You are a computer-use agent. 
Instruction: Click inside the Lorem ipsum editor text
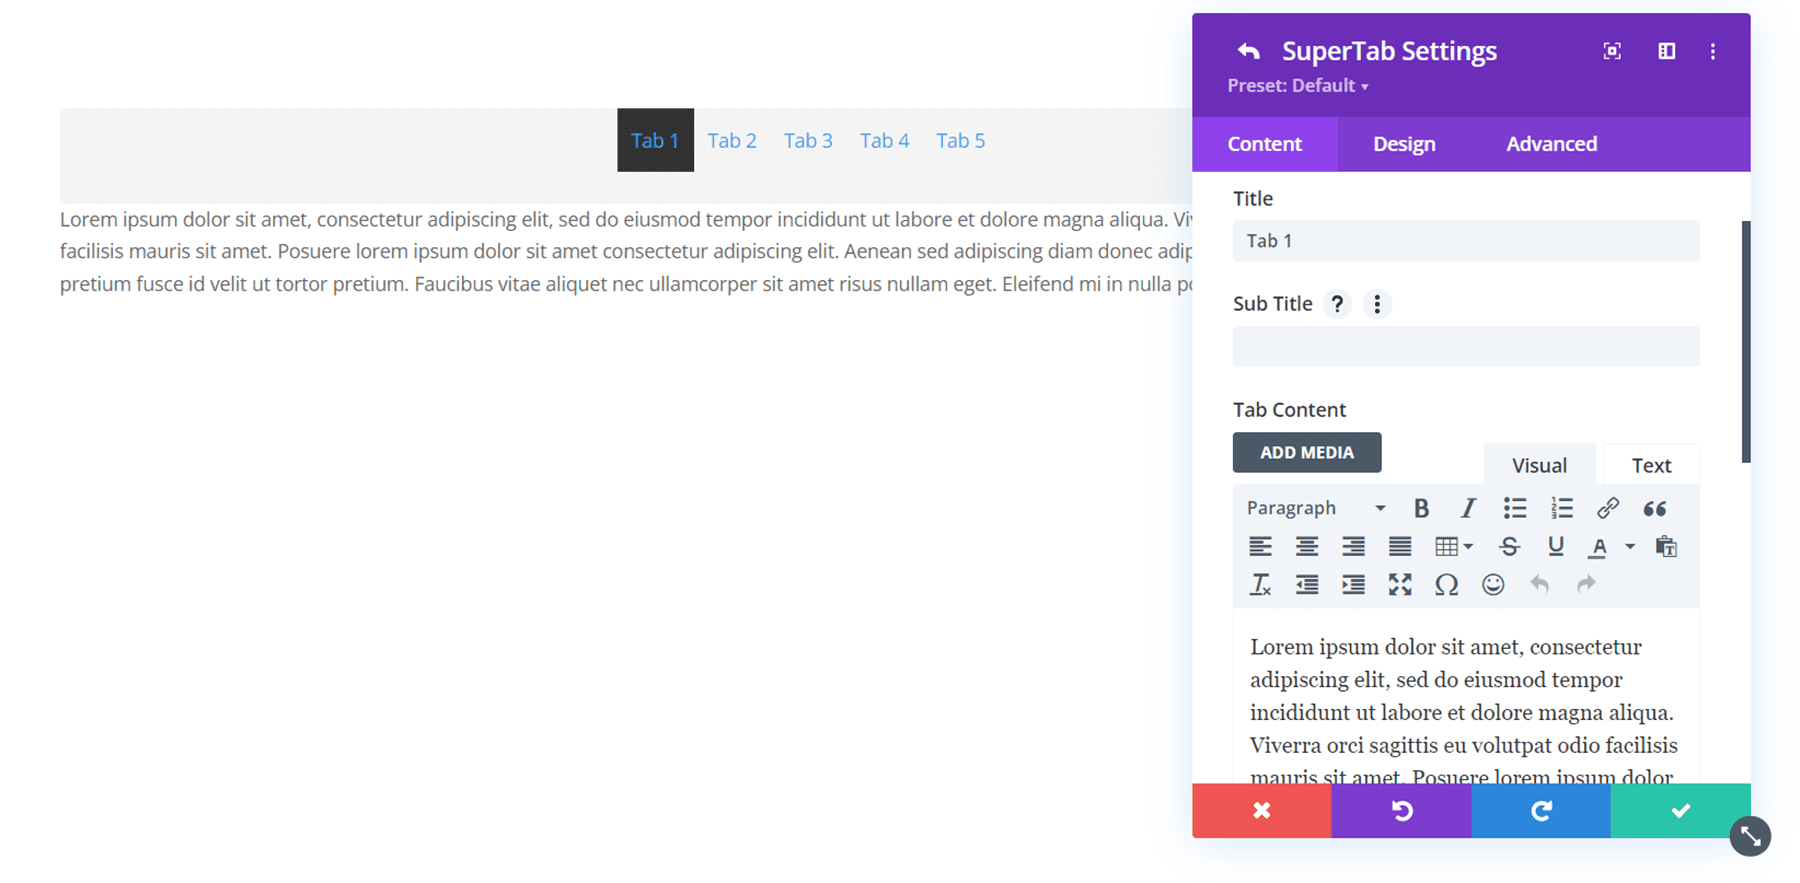pos(1464,712)
